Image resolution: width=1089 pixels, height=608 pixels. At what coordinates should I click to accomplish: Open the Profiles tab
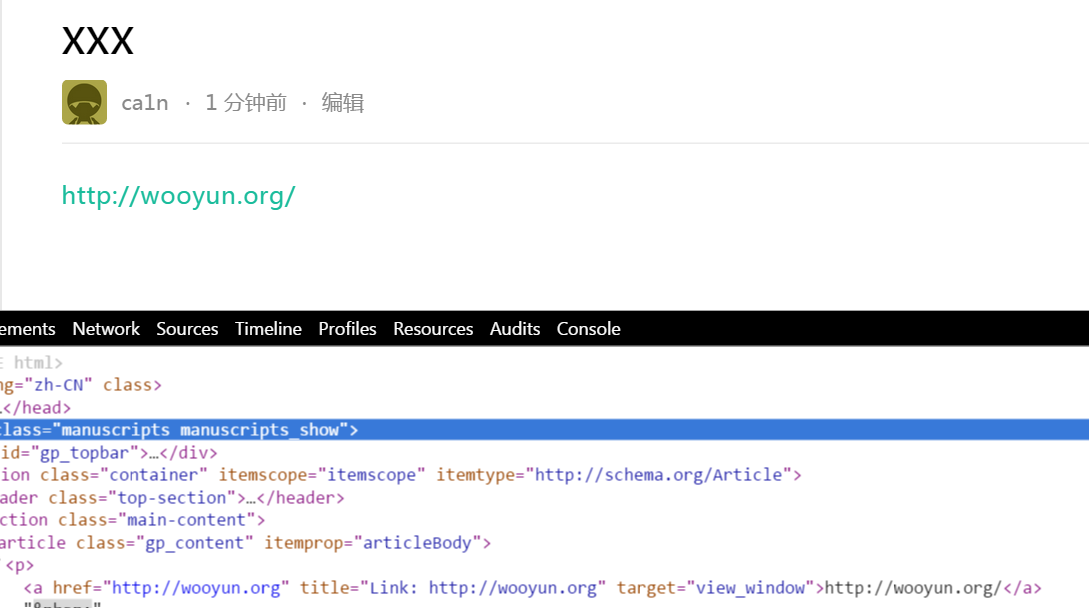click(x=347, y=329)
